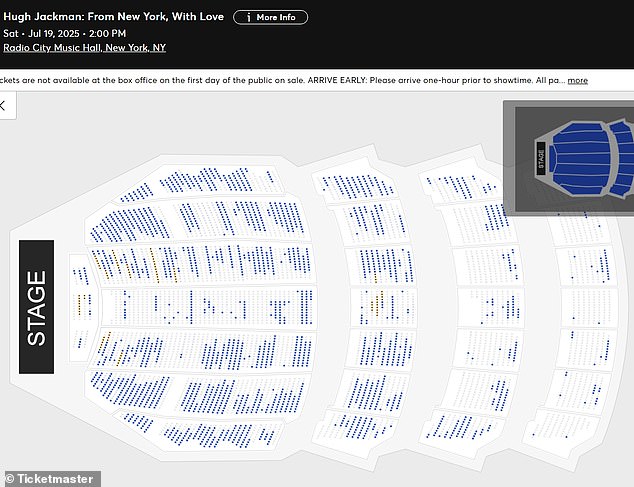Select the bottom-left orchestra corner section

point(136,421)
